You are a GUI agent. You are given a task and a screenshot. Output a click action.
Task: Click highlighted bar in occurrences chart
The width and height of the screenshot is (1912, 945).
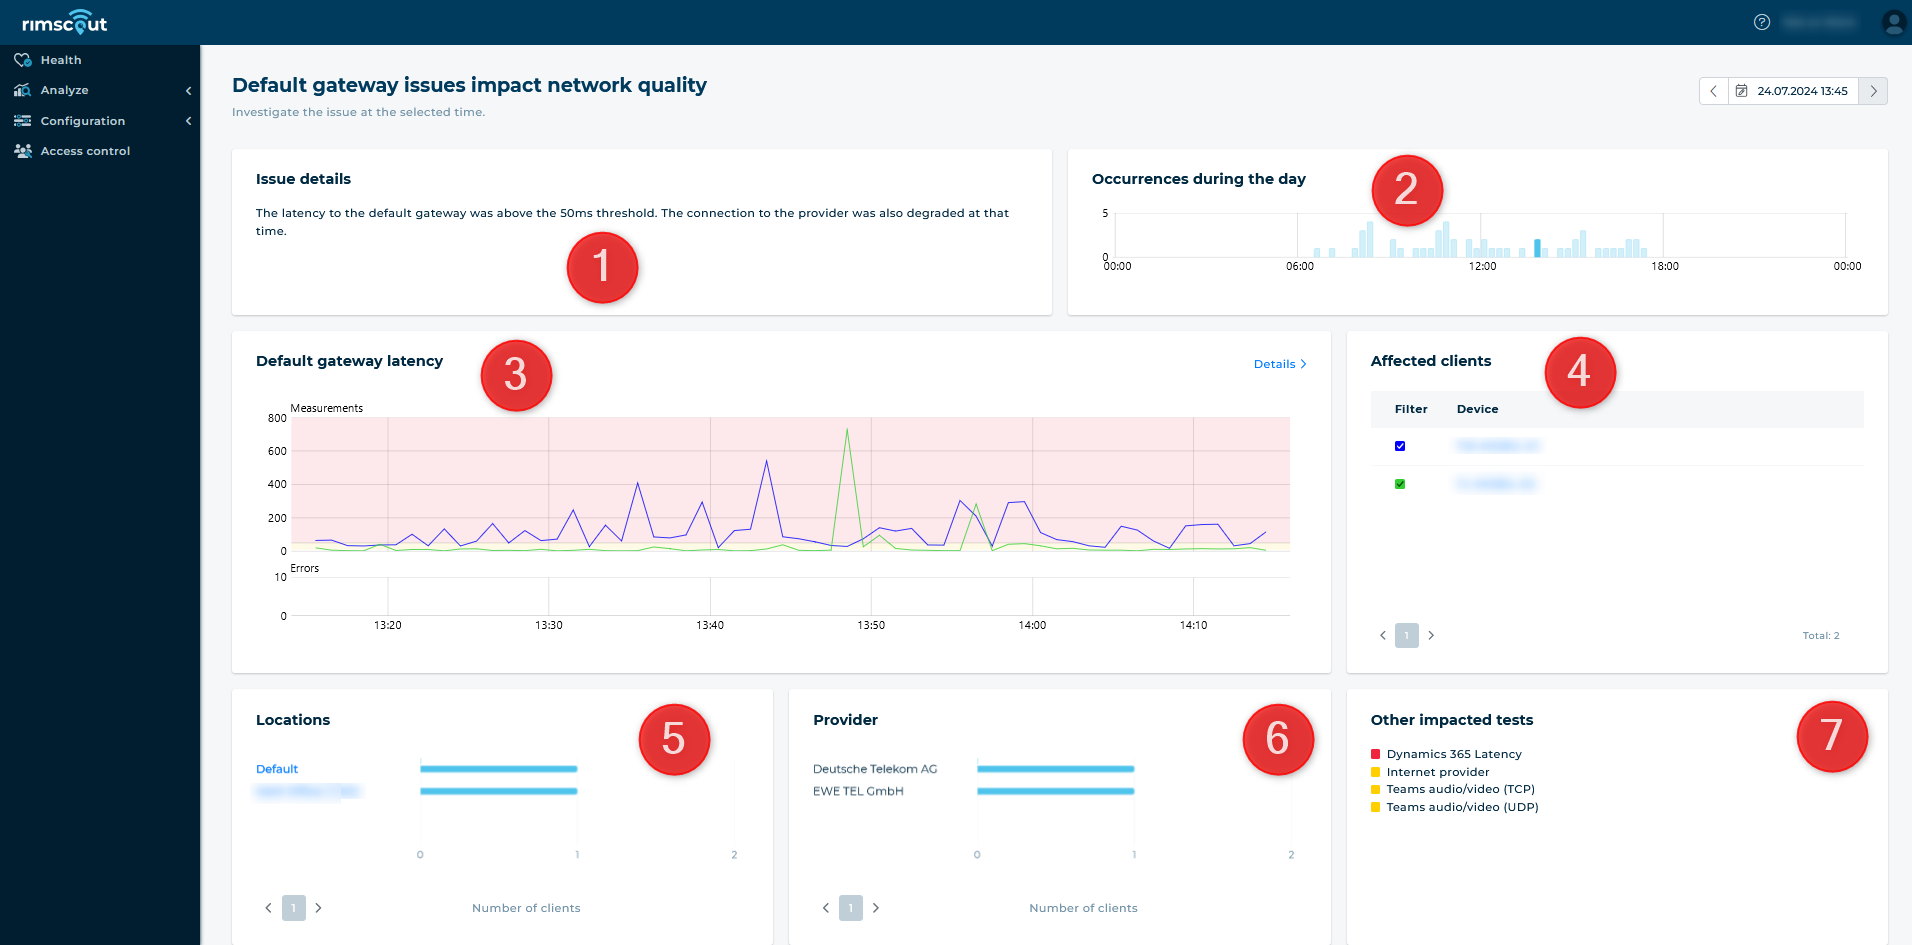1537,248
